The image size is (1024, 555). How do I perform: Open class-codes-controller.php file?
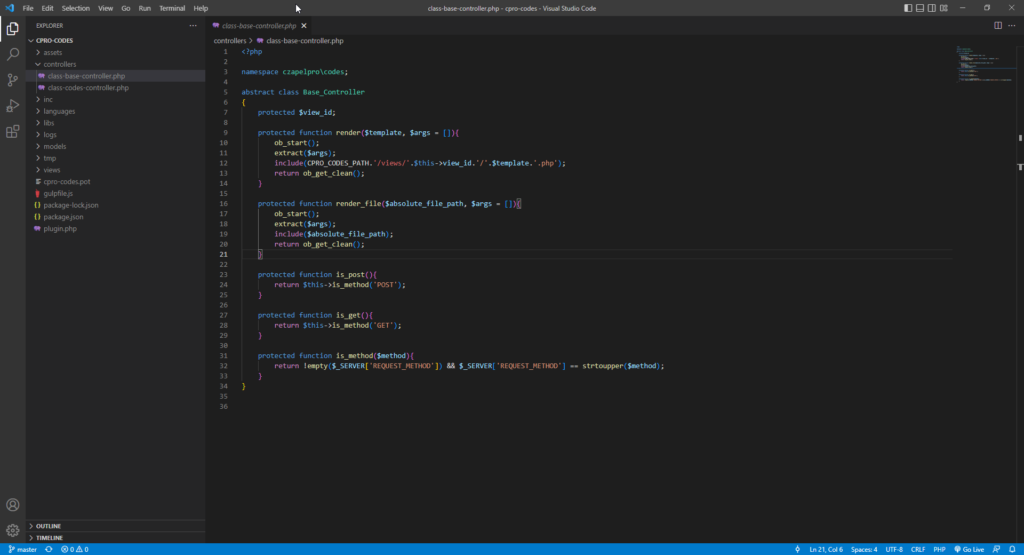(x=116, y=87)
